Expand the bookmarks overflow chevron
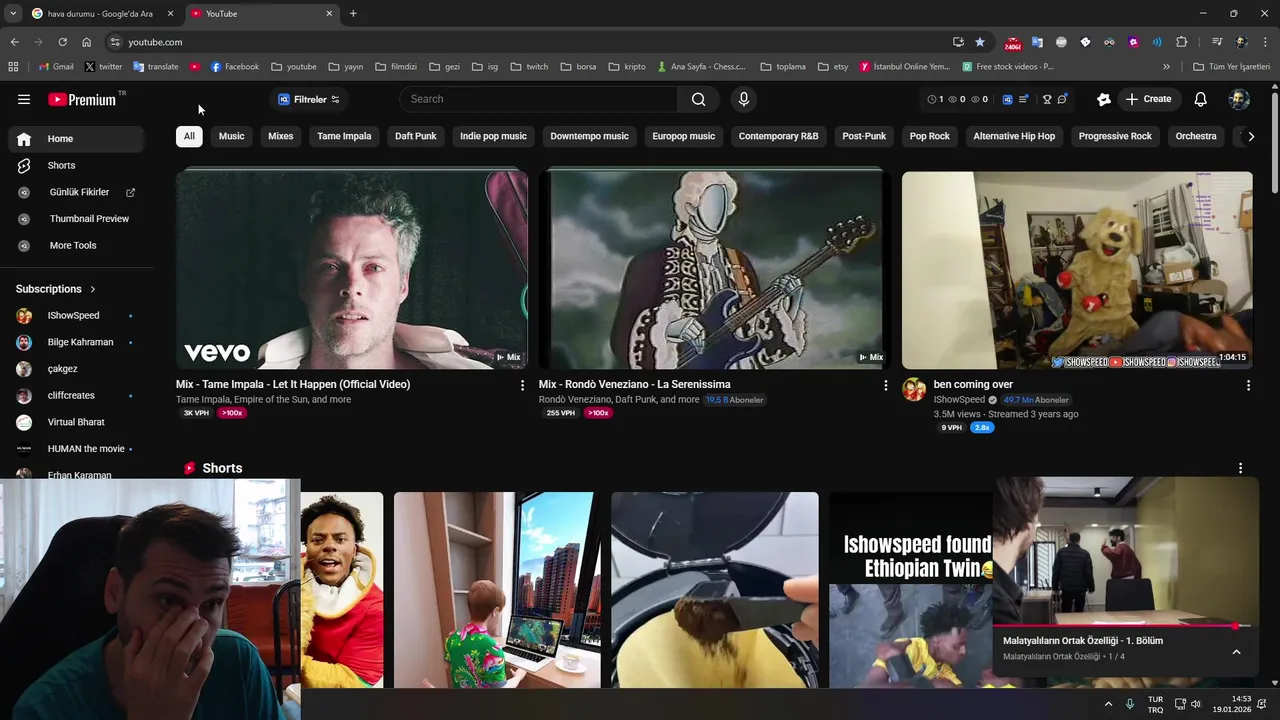Viewport: 1280px width, 720px height. point(1166,67)
